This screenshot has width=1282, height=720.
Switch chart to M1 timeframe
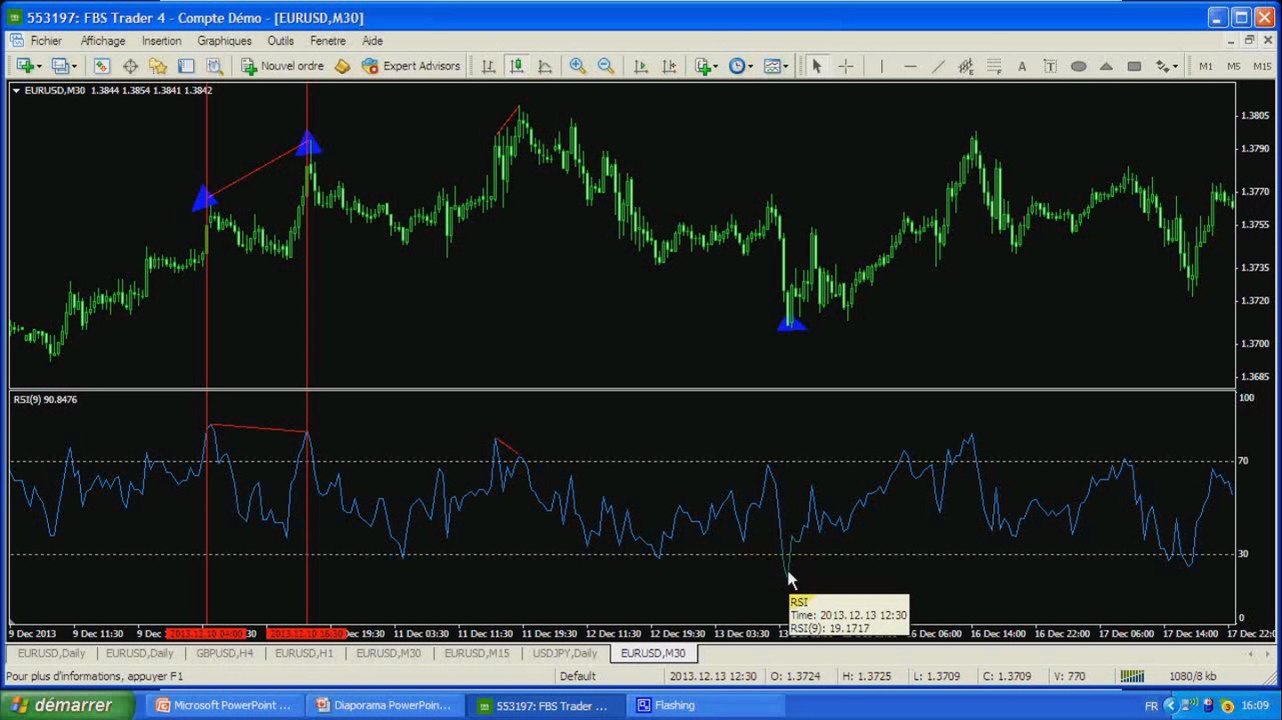pos(1206,66)
